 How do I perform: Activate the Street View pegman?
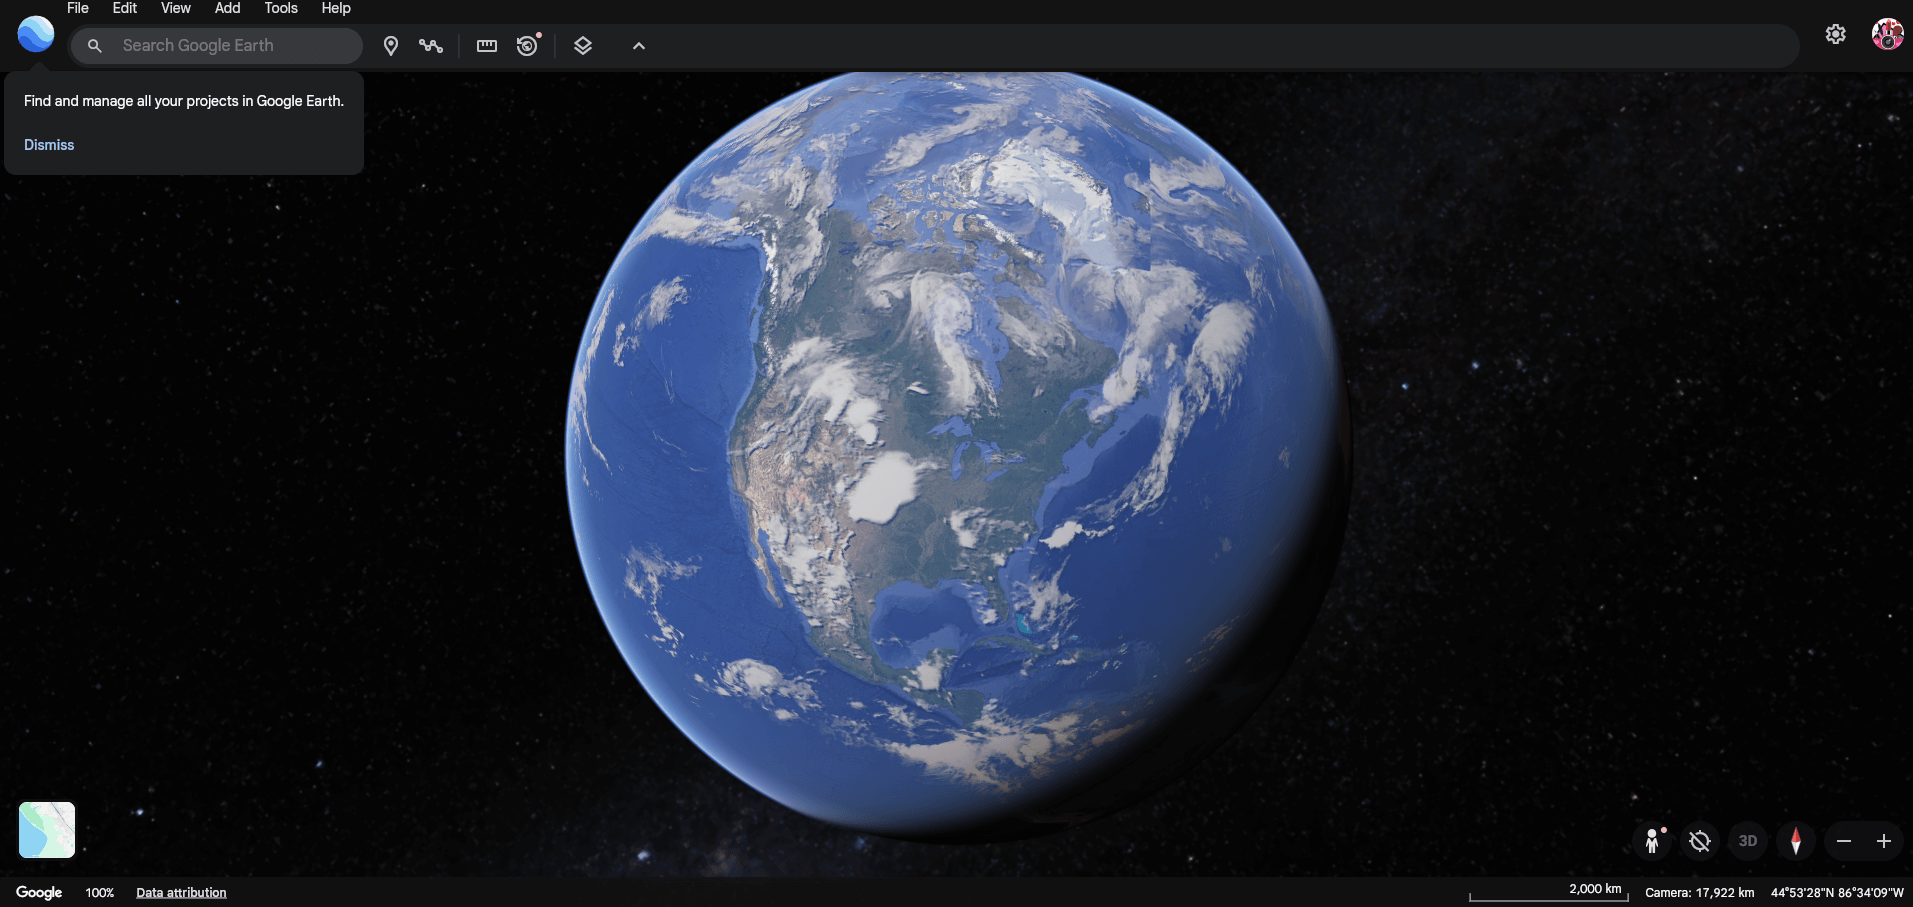1653,841
